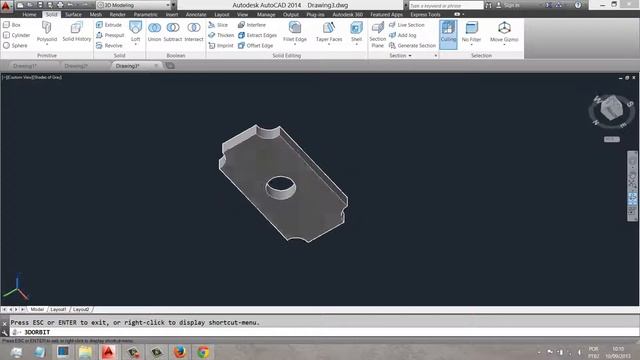Viewport: 640px width, 360px height.
Task: Toggle Live Section
Action: click(x=407, y=25)
